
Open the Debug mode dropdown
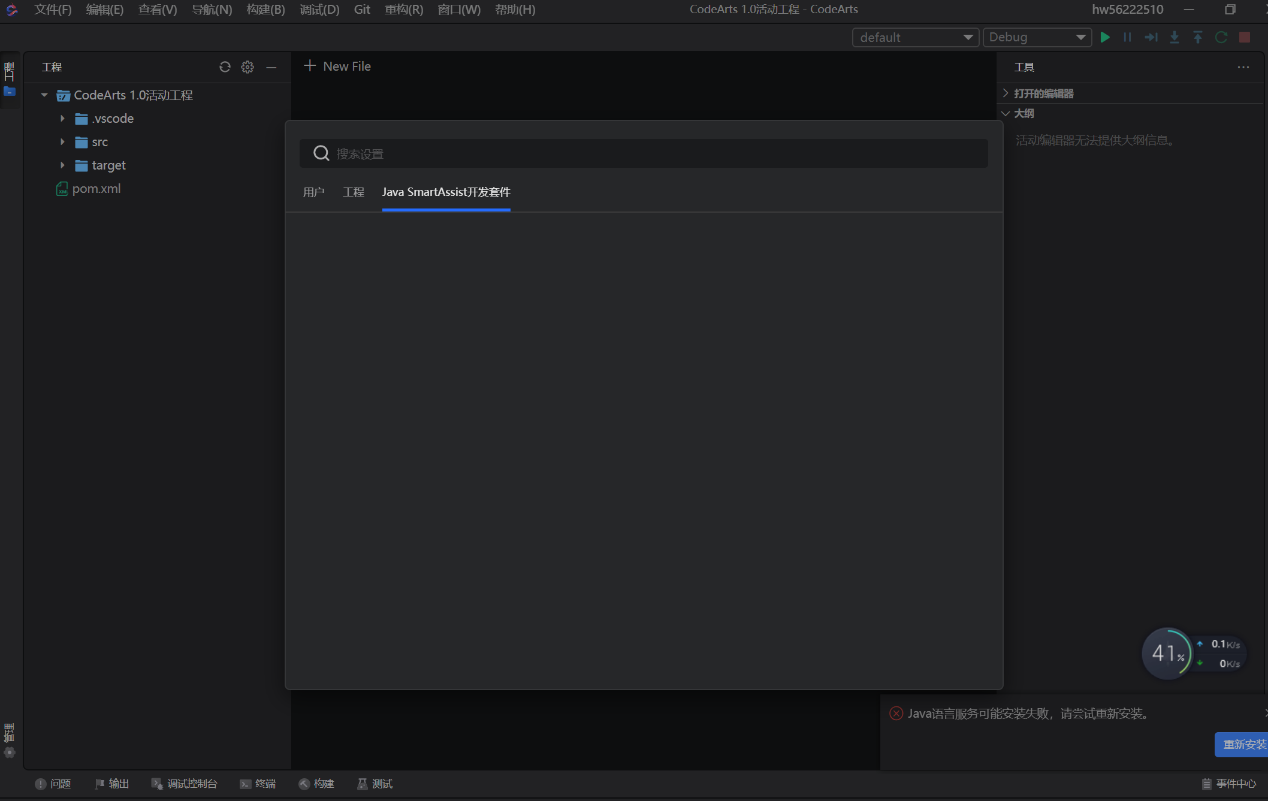click(x=1037, y=37)
